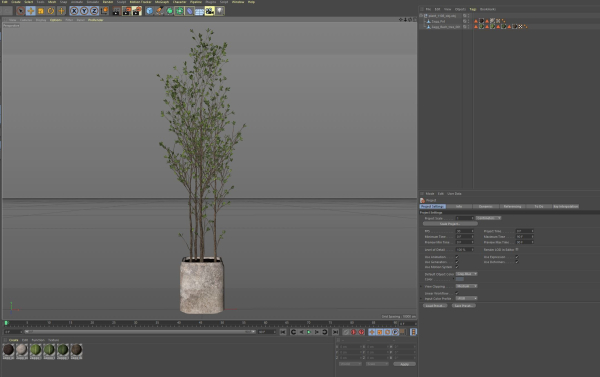
Task: Click the coordinate system icon after Z
Action: click(104, 11)
